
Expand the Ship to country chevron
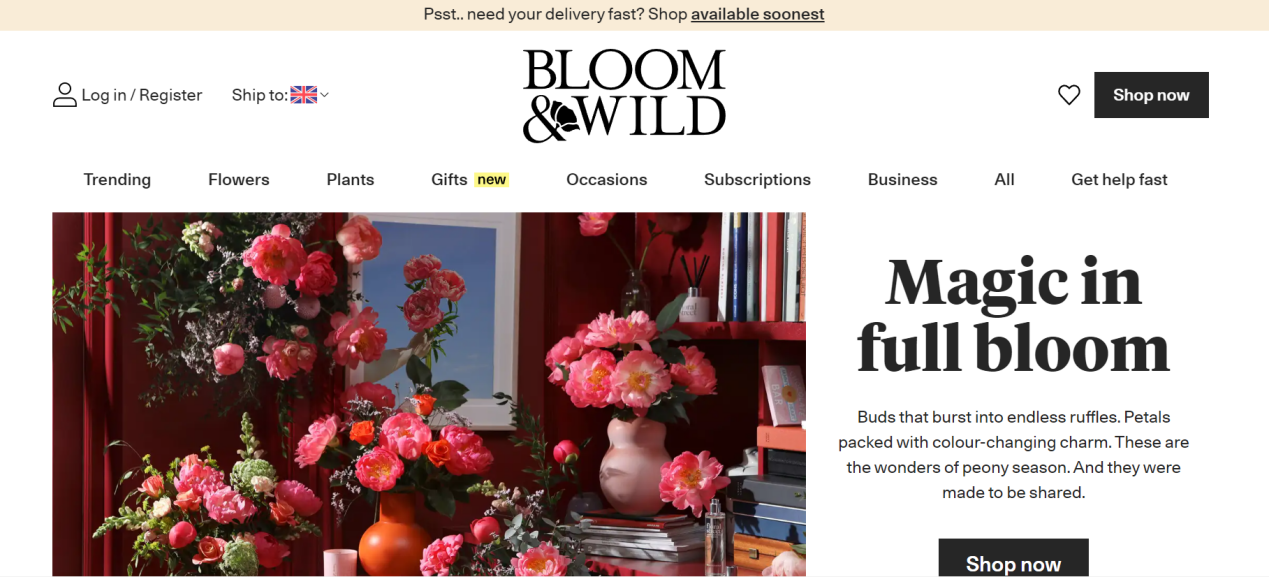pos(324,95)
